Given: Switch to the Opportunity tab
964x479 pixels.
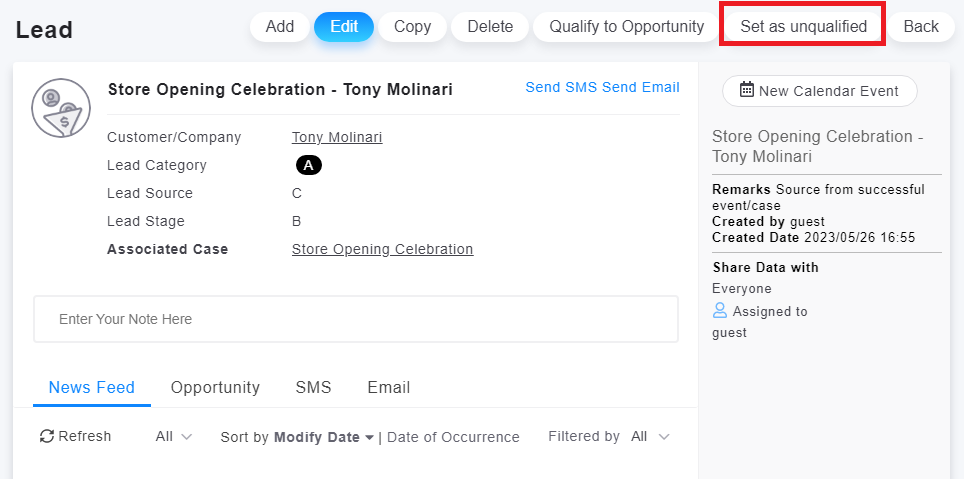Looking at the screenshot, I should click(x=215, y=387).
